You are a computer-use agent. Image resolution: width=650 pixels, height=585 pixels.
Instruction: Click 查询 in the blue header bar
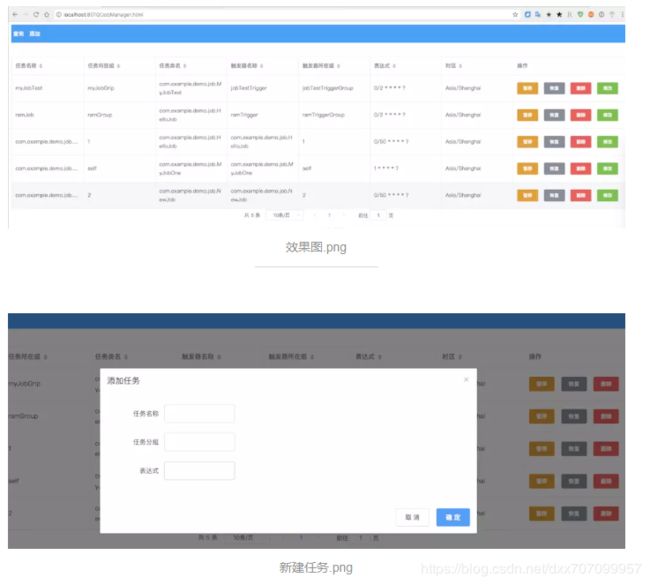pyautogui.click(x=18, y=34)
